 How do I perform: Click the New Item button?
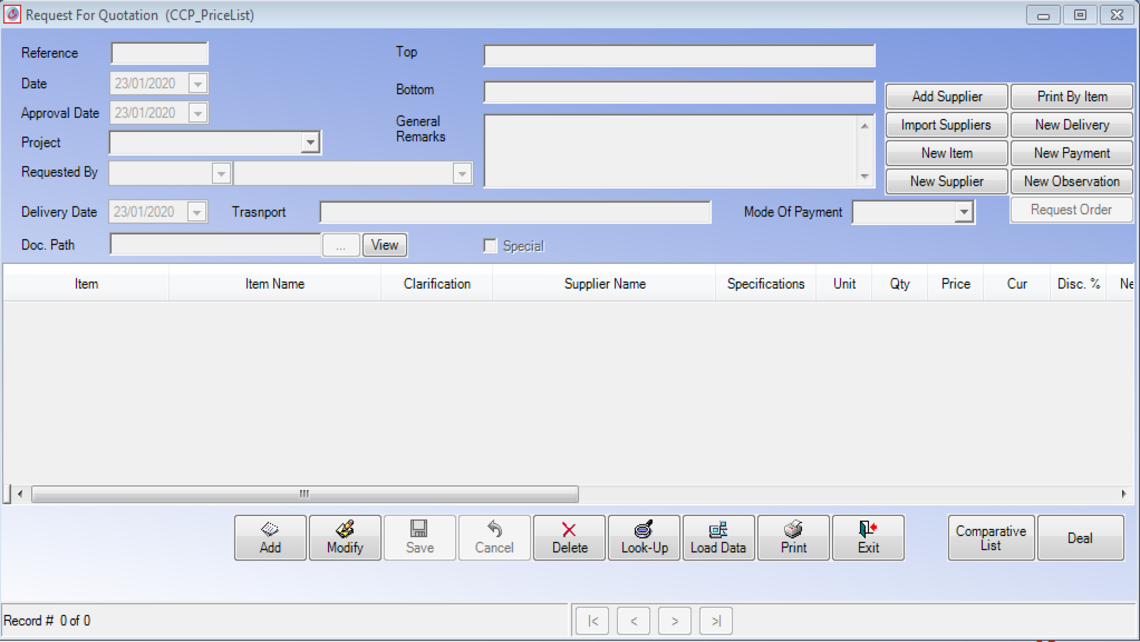click(947, 153)
